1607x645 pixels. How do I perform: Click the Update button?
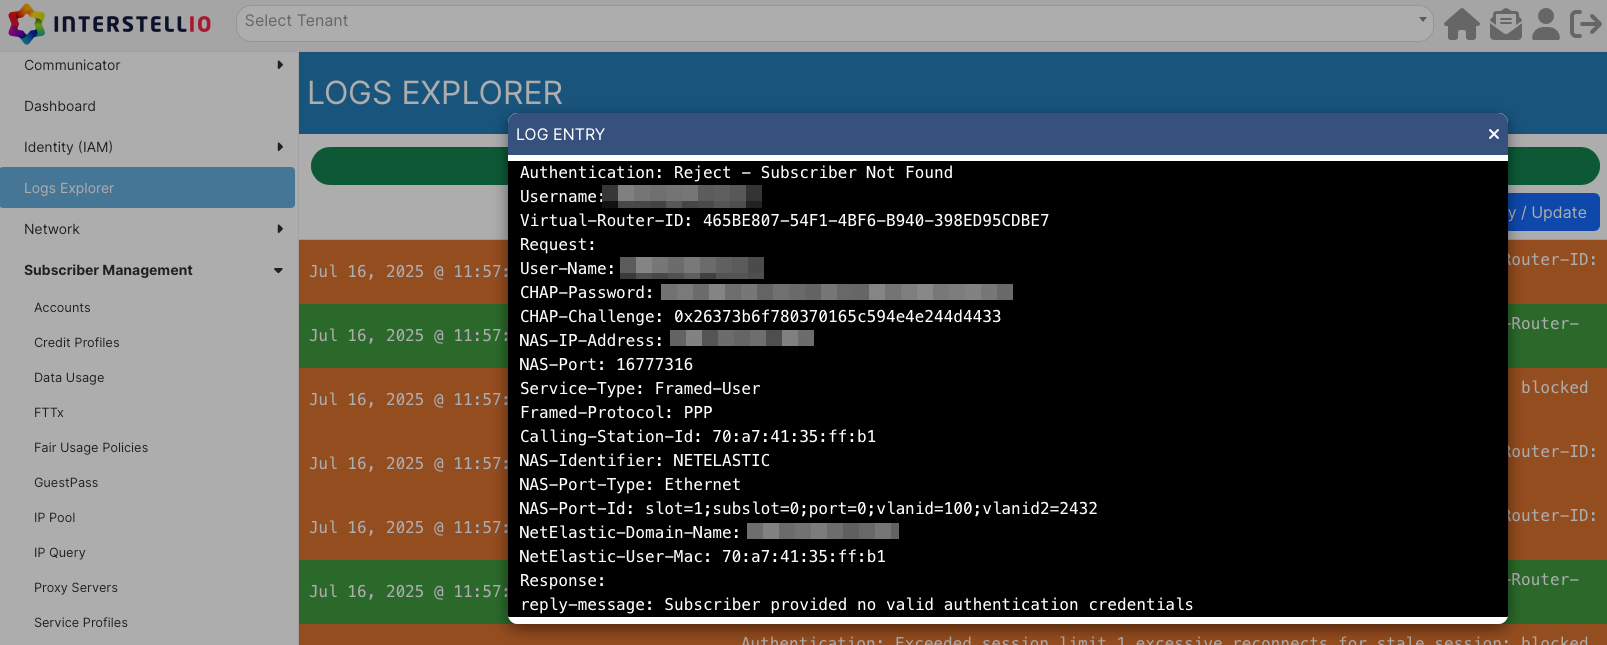pos(1554,212)
